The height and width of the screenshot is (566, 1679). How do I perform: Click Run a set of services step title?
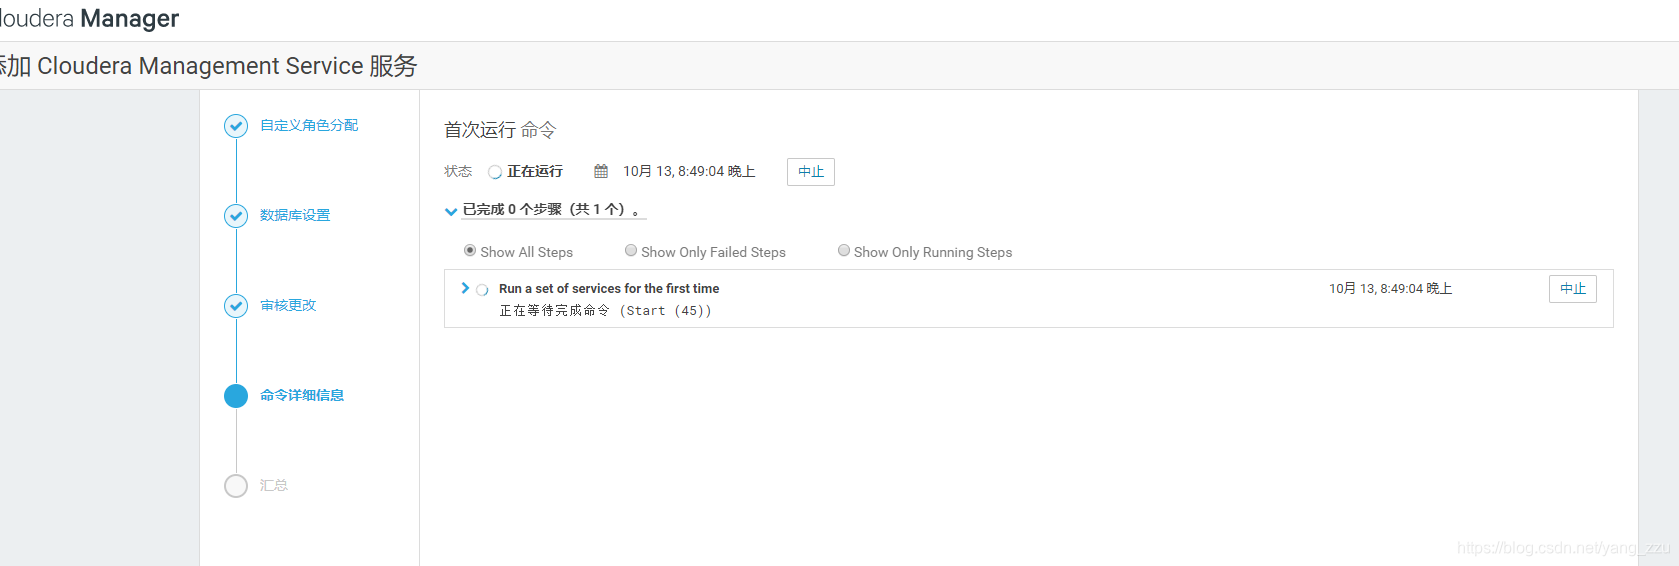tap(609, 288)
